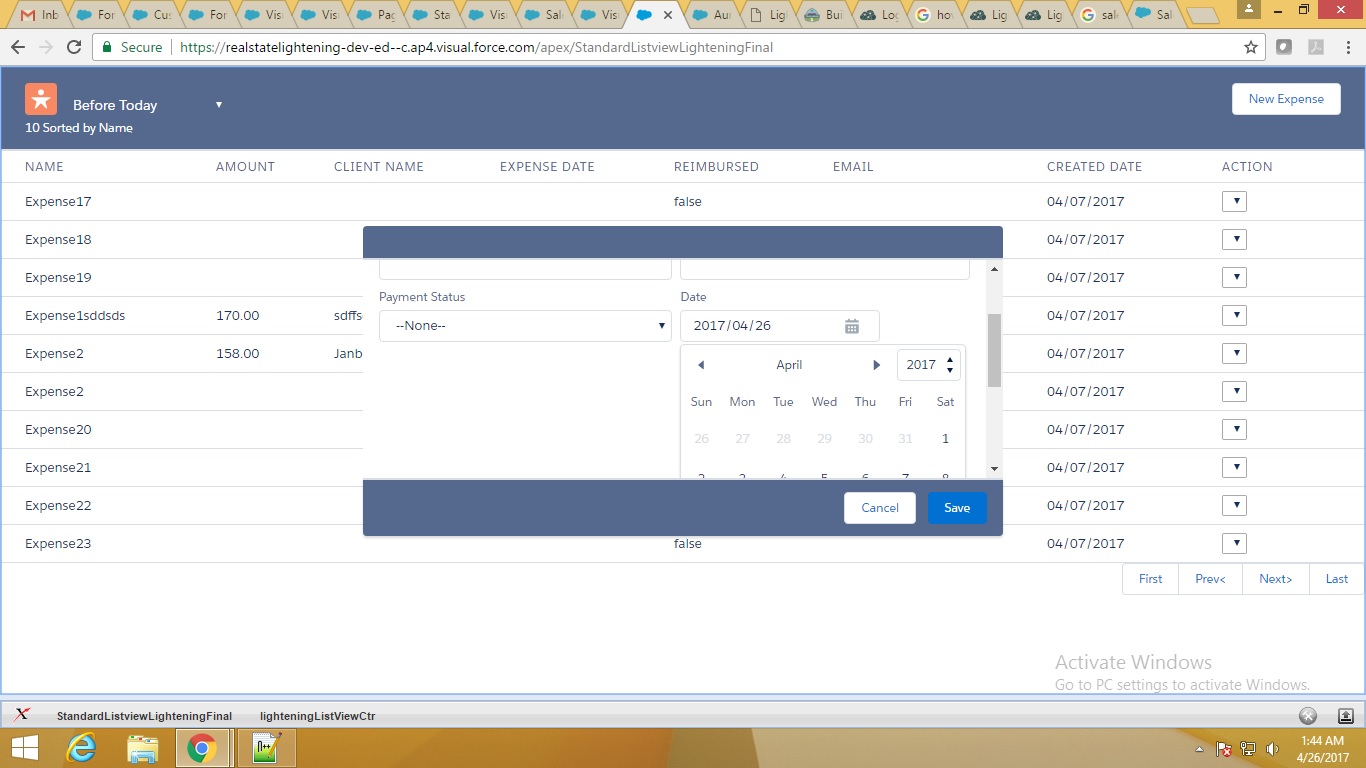Open Windows Start menu
The height and width of the screenshot is (768, 1366).
coord(25,747)
